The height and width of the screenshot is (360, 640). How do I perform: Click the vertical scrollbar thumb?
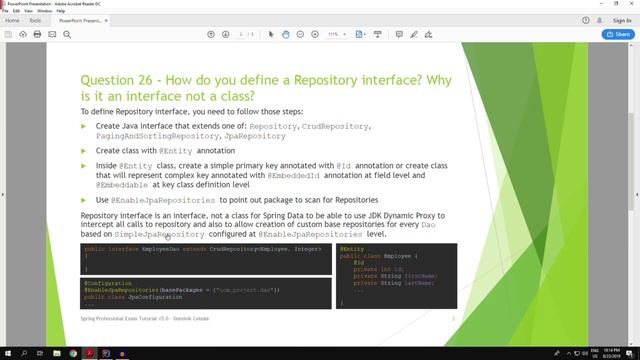pyautogui.click(x=631, y=161)
